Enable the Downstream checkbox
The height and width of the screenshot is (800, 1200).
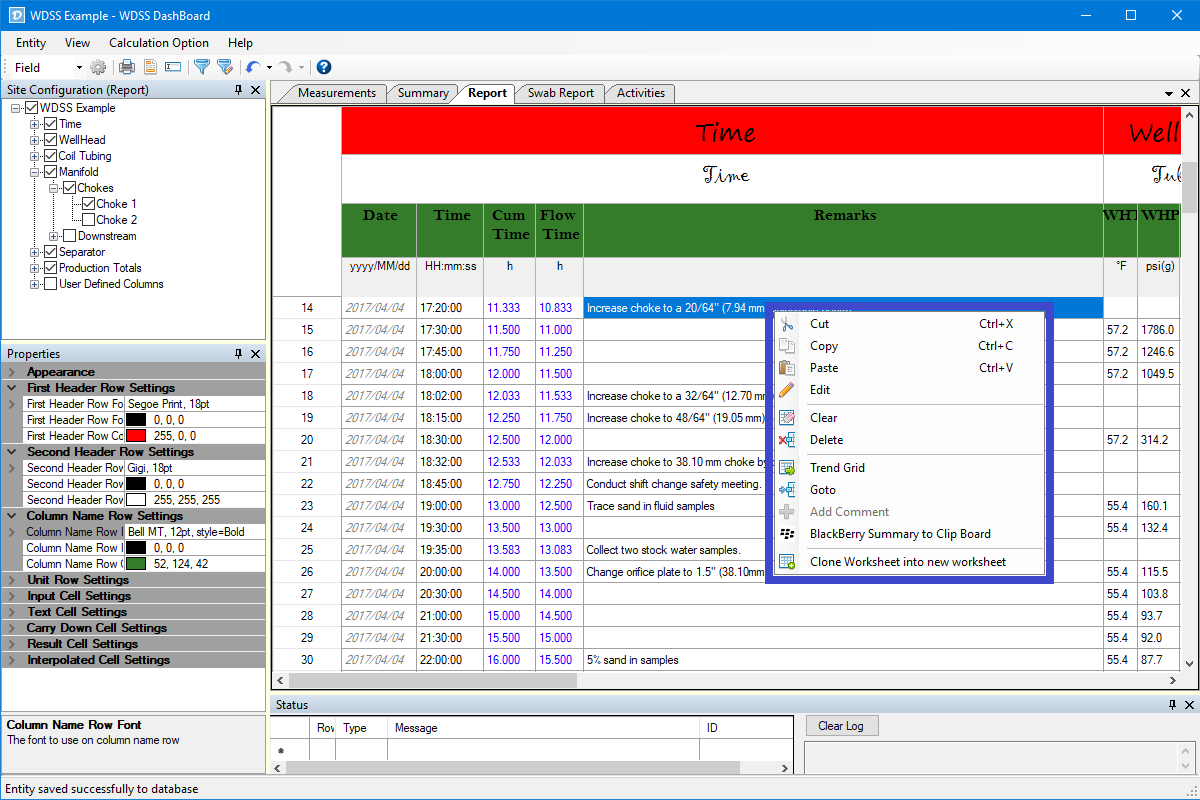[70, 236]
